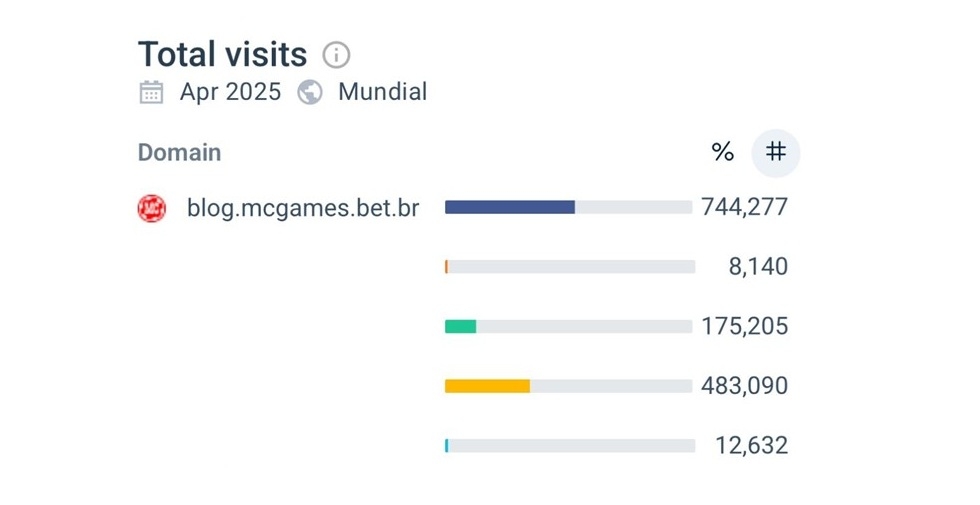
Task: Select the 12,632 visits value
Action: coord(751,445)
